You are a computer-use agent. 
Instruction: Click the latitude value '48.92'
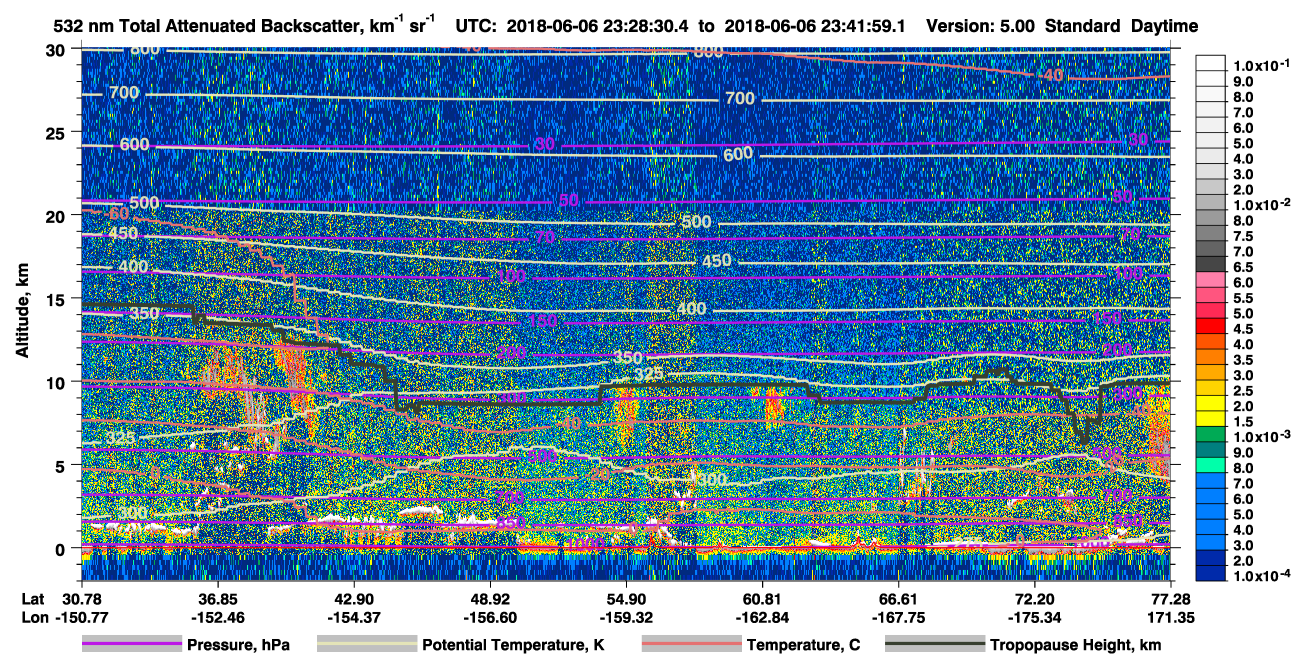(x=490, y=598)
